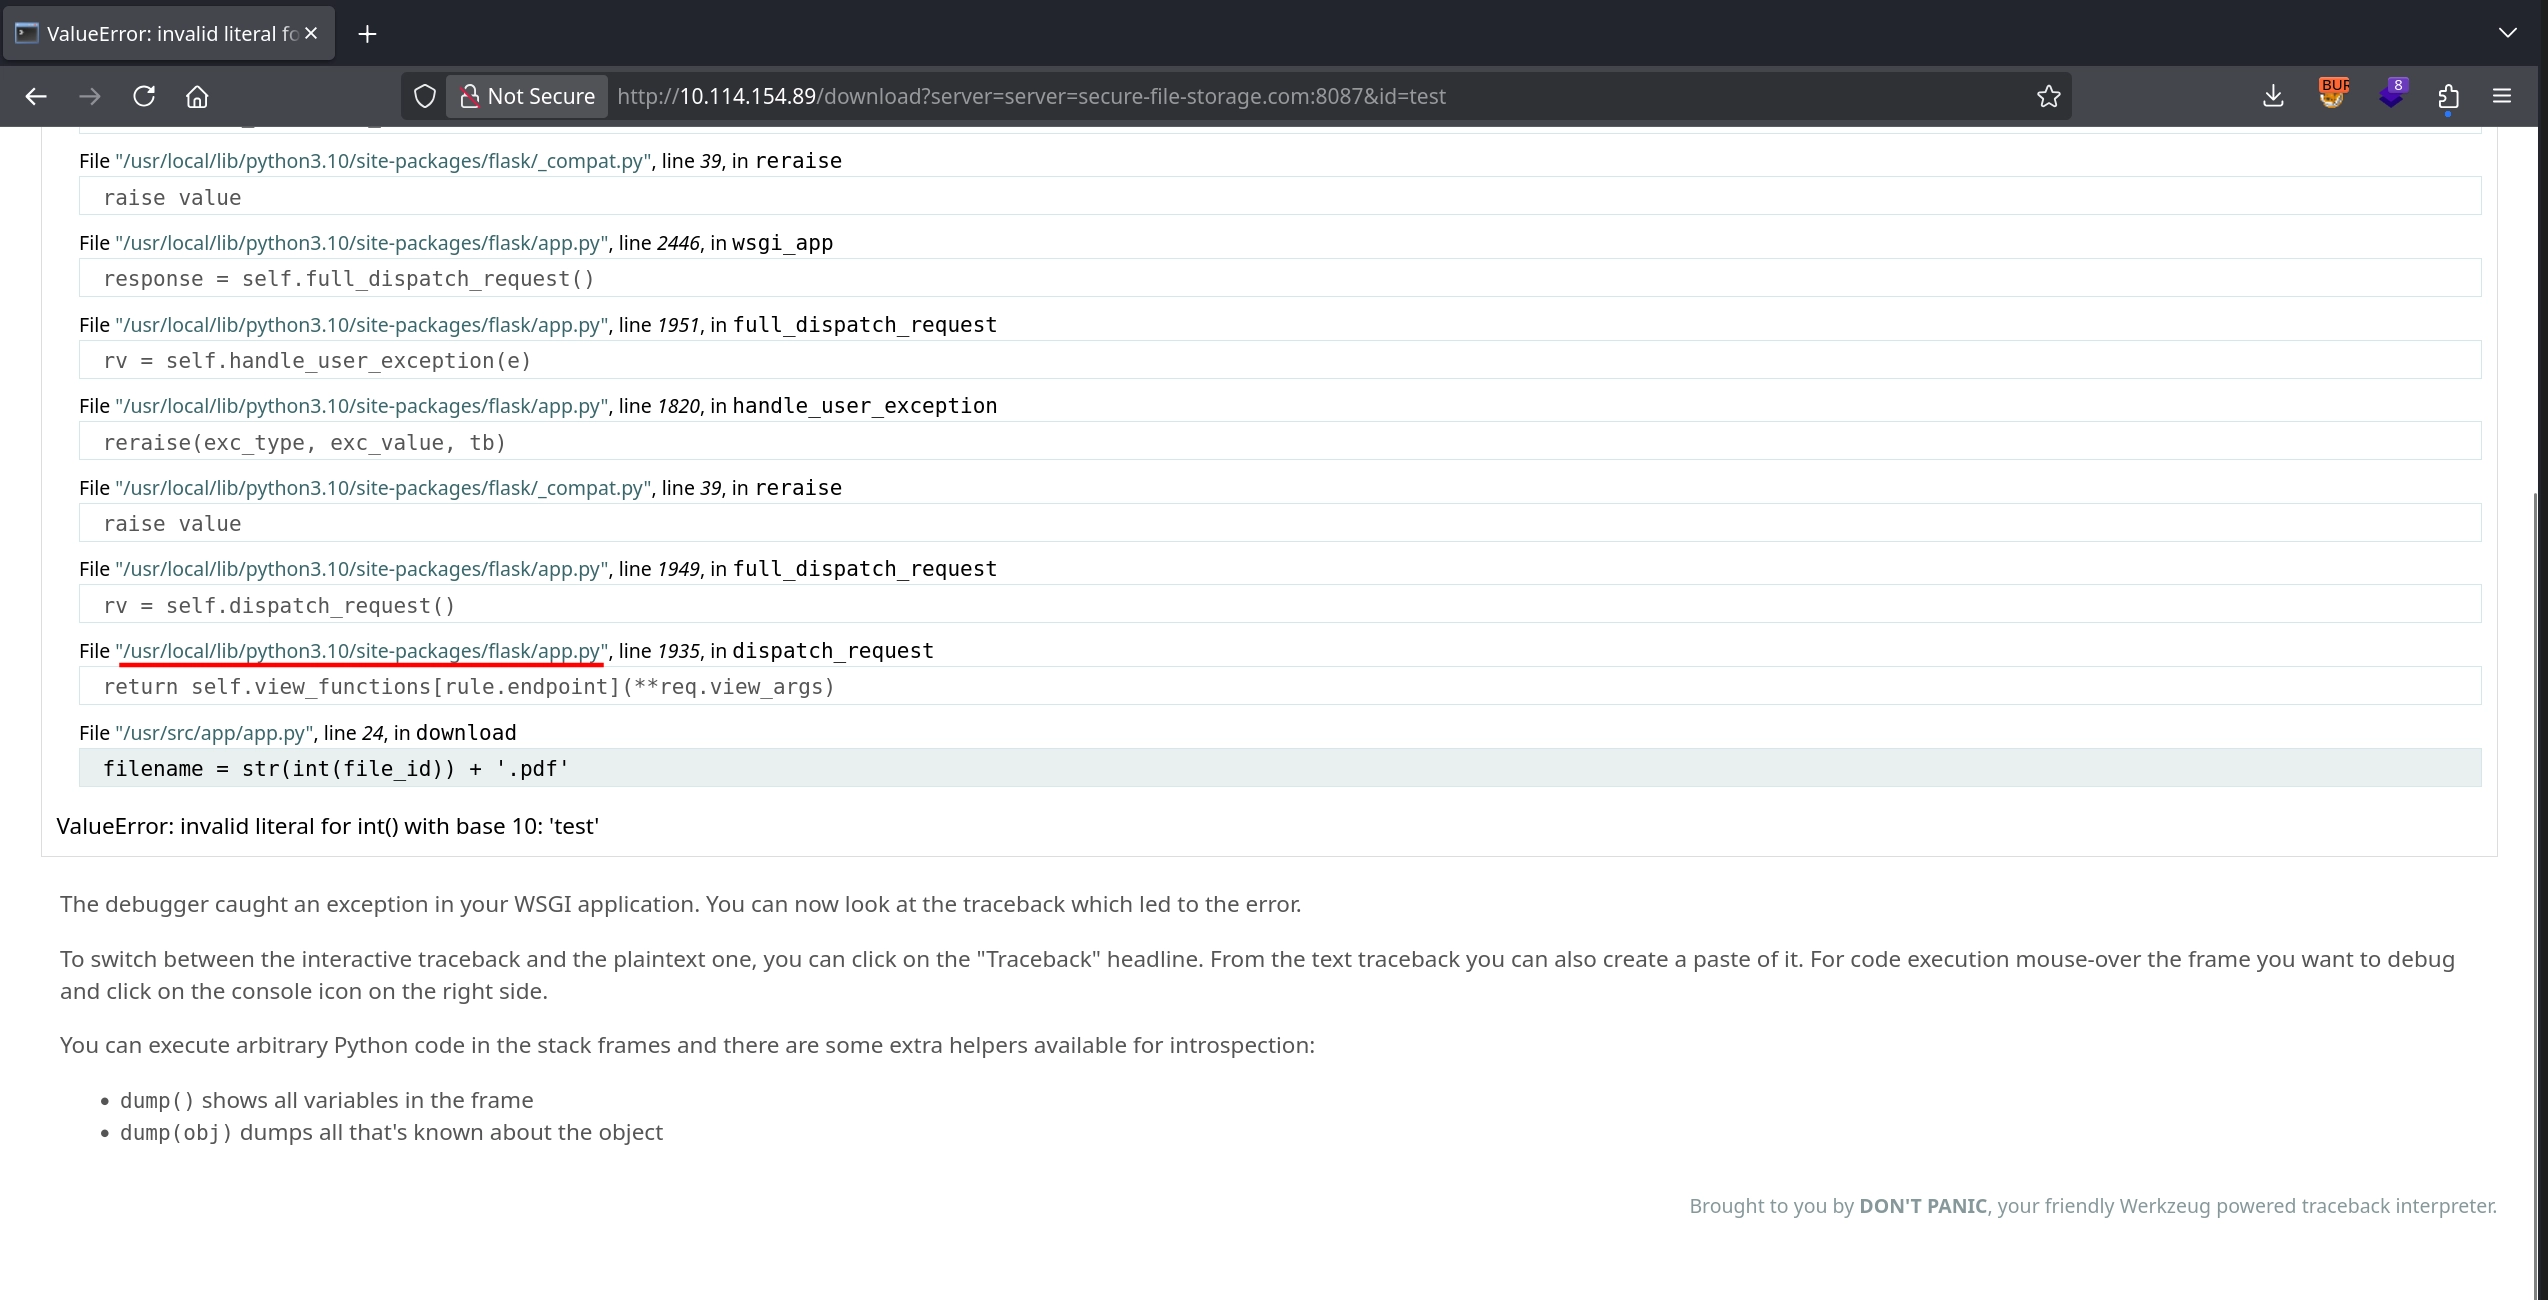Bookmark this page with the star

[2048, 96]
